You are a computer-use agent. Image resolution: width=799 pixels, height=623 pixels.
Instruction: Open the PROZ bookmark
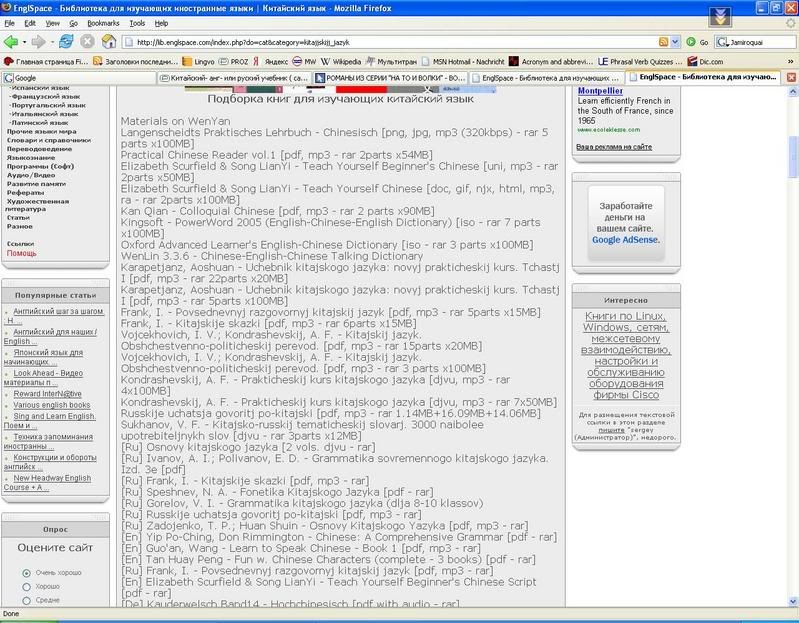pyautogui.click(x=233, y=62)
